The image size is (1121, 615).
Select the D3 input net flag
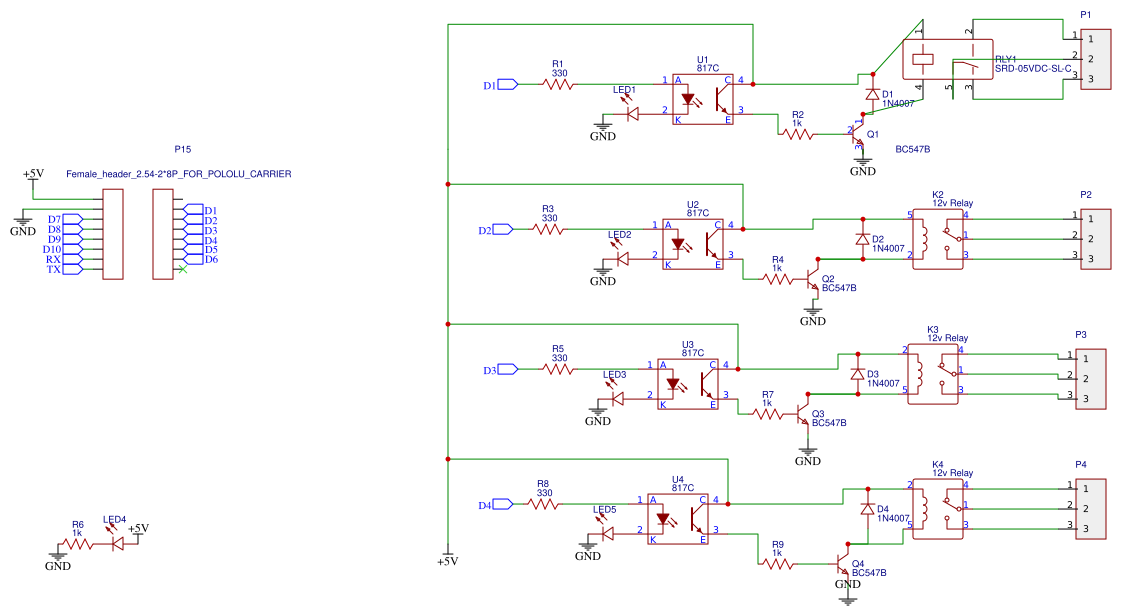coord(507,369)
